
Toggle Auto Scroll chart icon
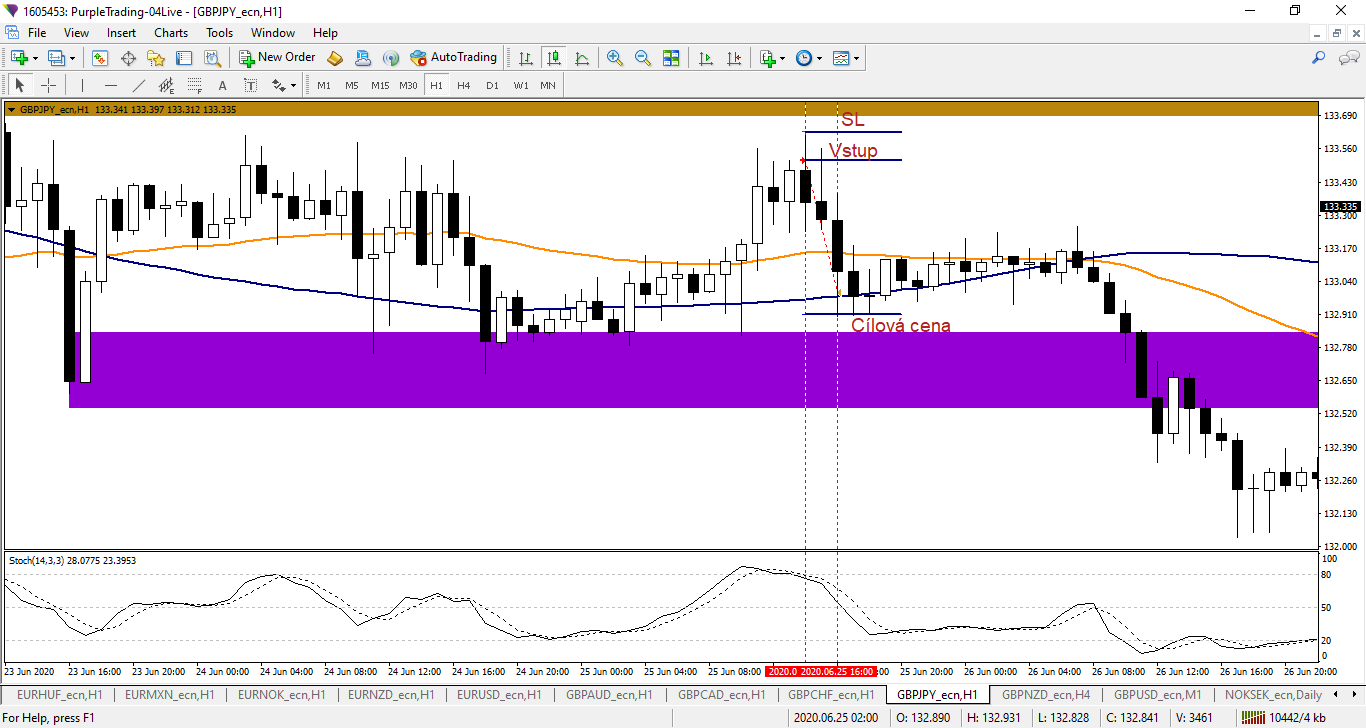coord(706,58)
